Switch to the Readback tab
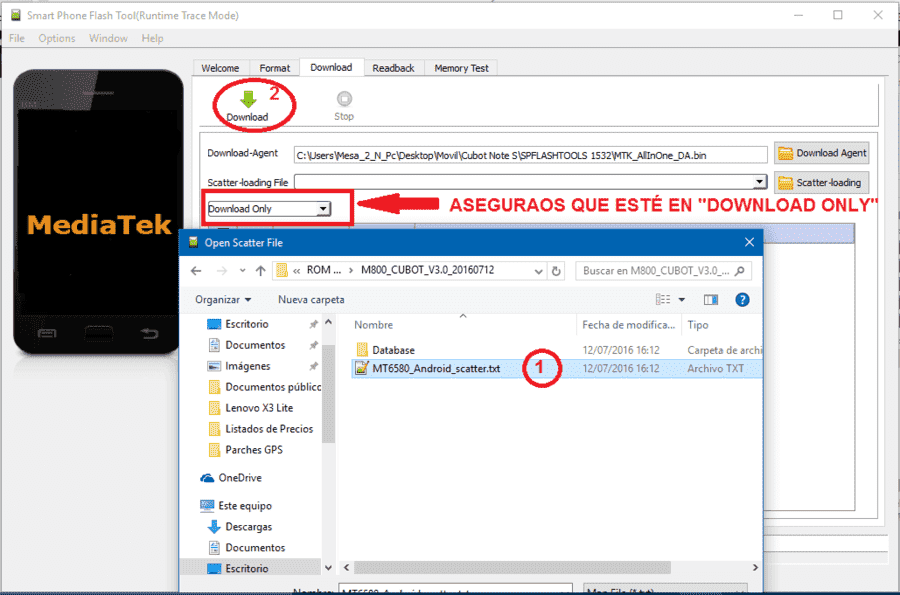 point(393,68)
